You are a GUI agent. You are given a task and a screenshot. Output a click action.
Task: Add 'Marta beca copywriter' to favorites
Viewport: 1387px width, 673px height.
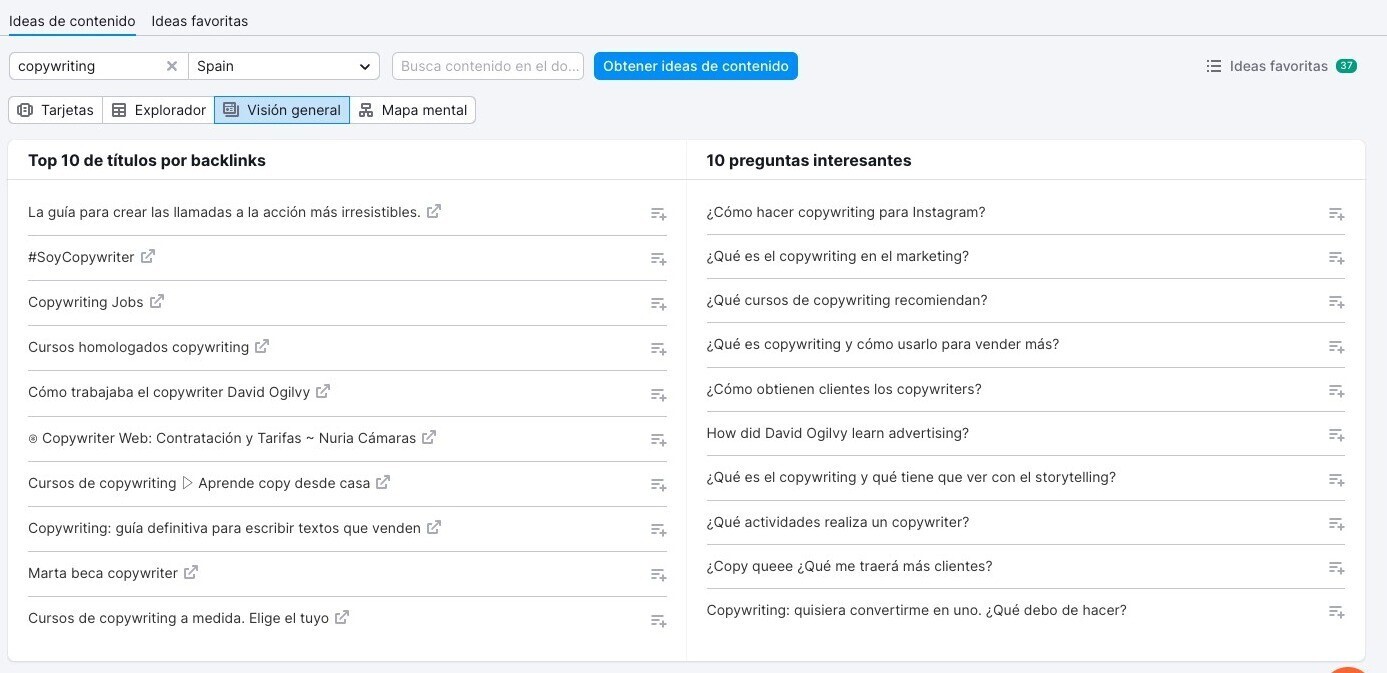pos(658,575)
